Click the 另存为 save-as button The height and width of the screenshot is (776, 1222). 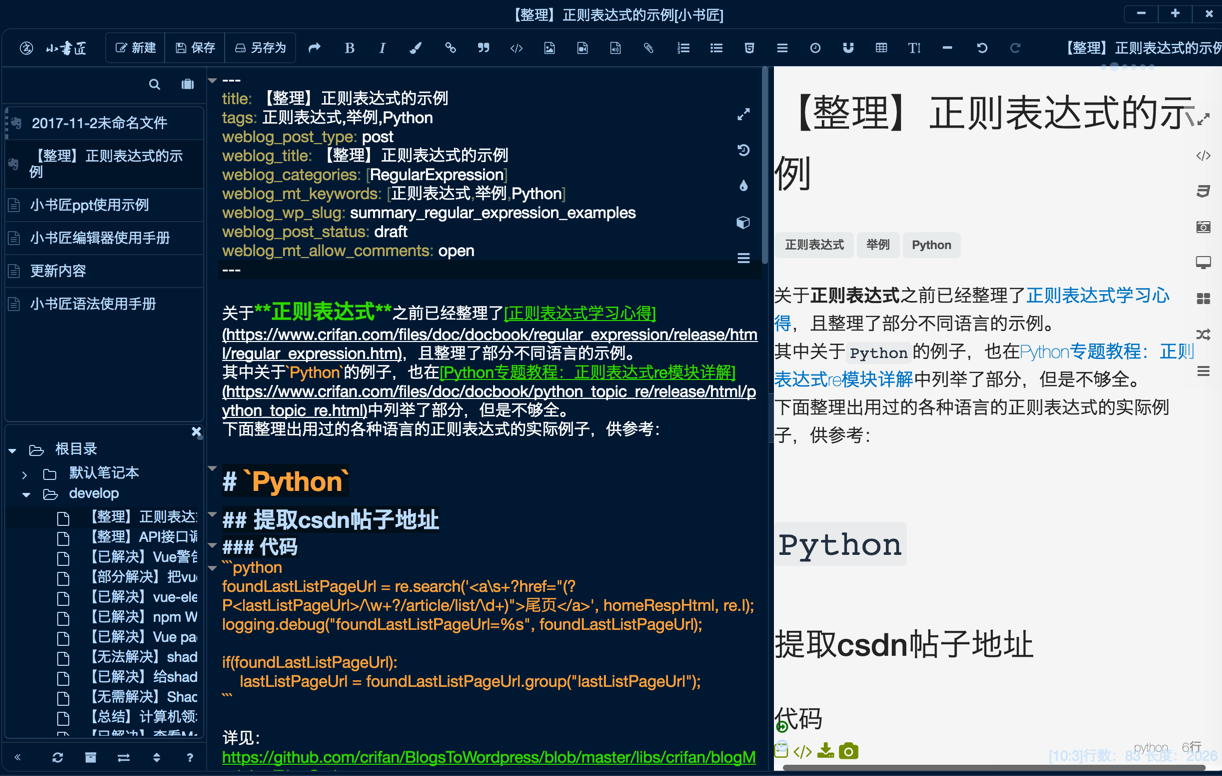pyautogui.click(x=260, y=48)
